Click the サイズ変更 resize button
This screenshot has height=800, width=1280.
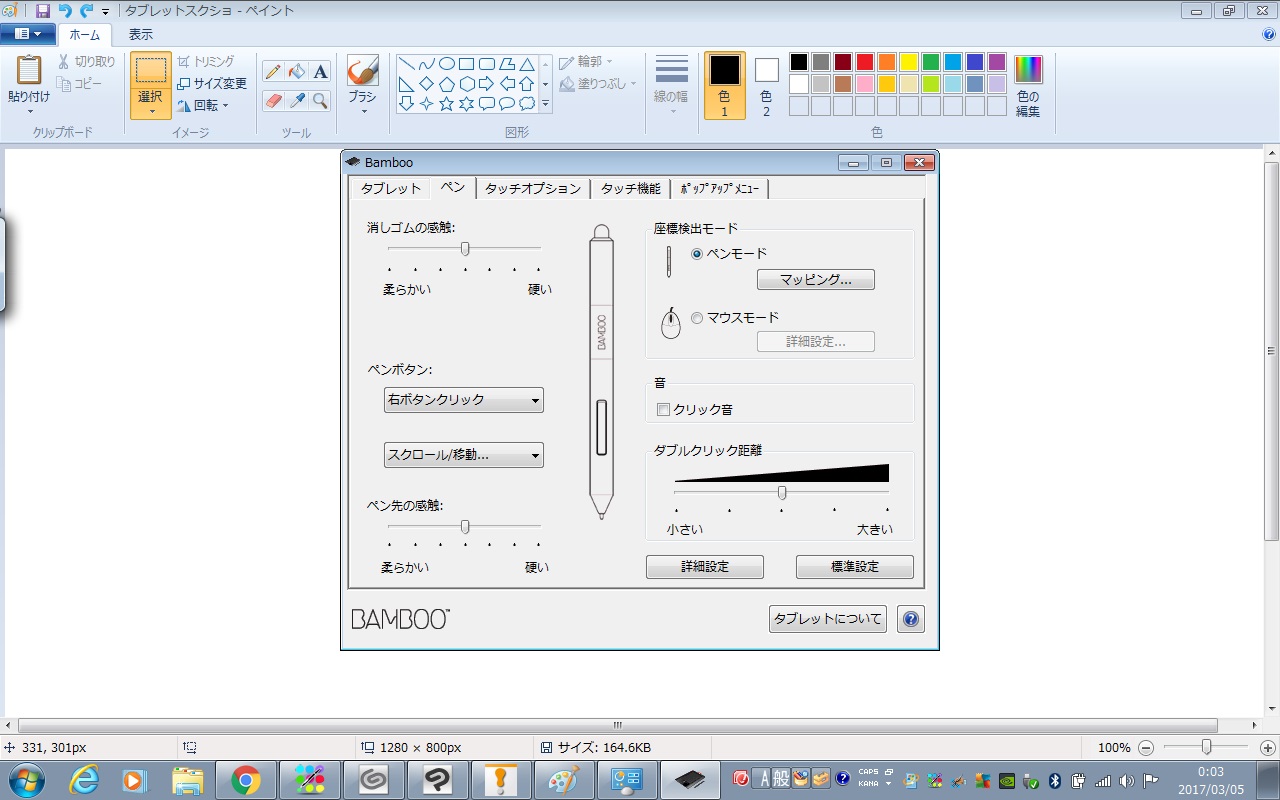click(212, 83)
